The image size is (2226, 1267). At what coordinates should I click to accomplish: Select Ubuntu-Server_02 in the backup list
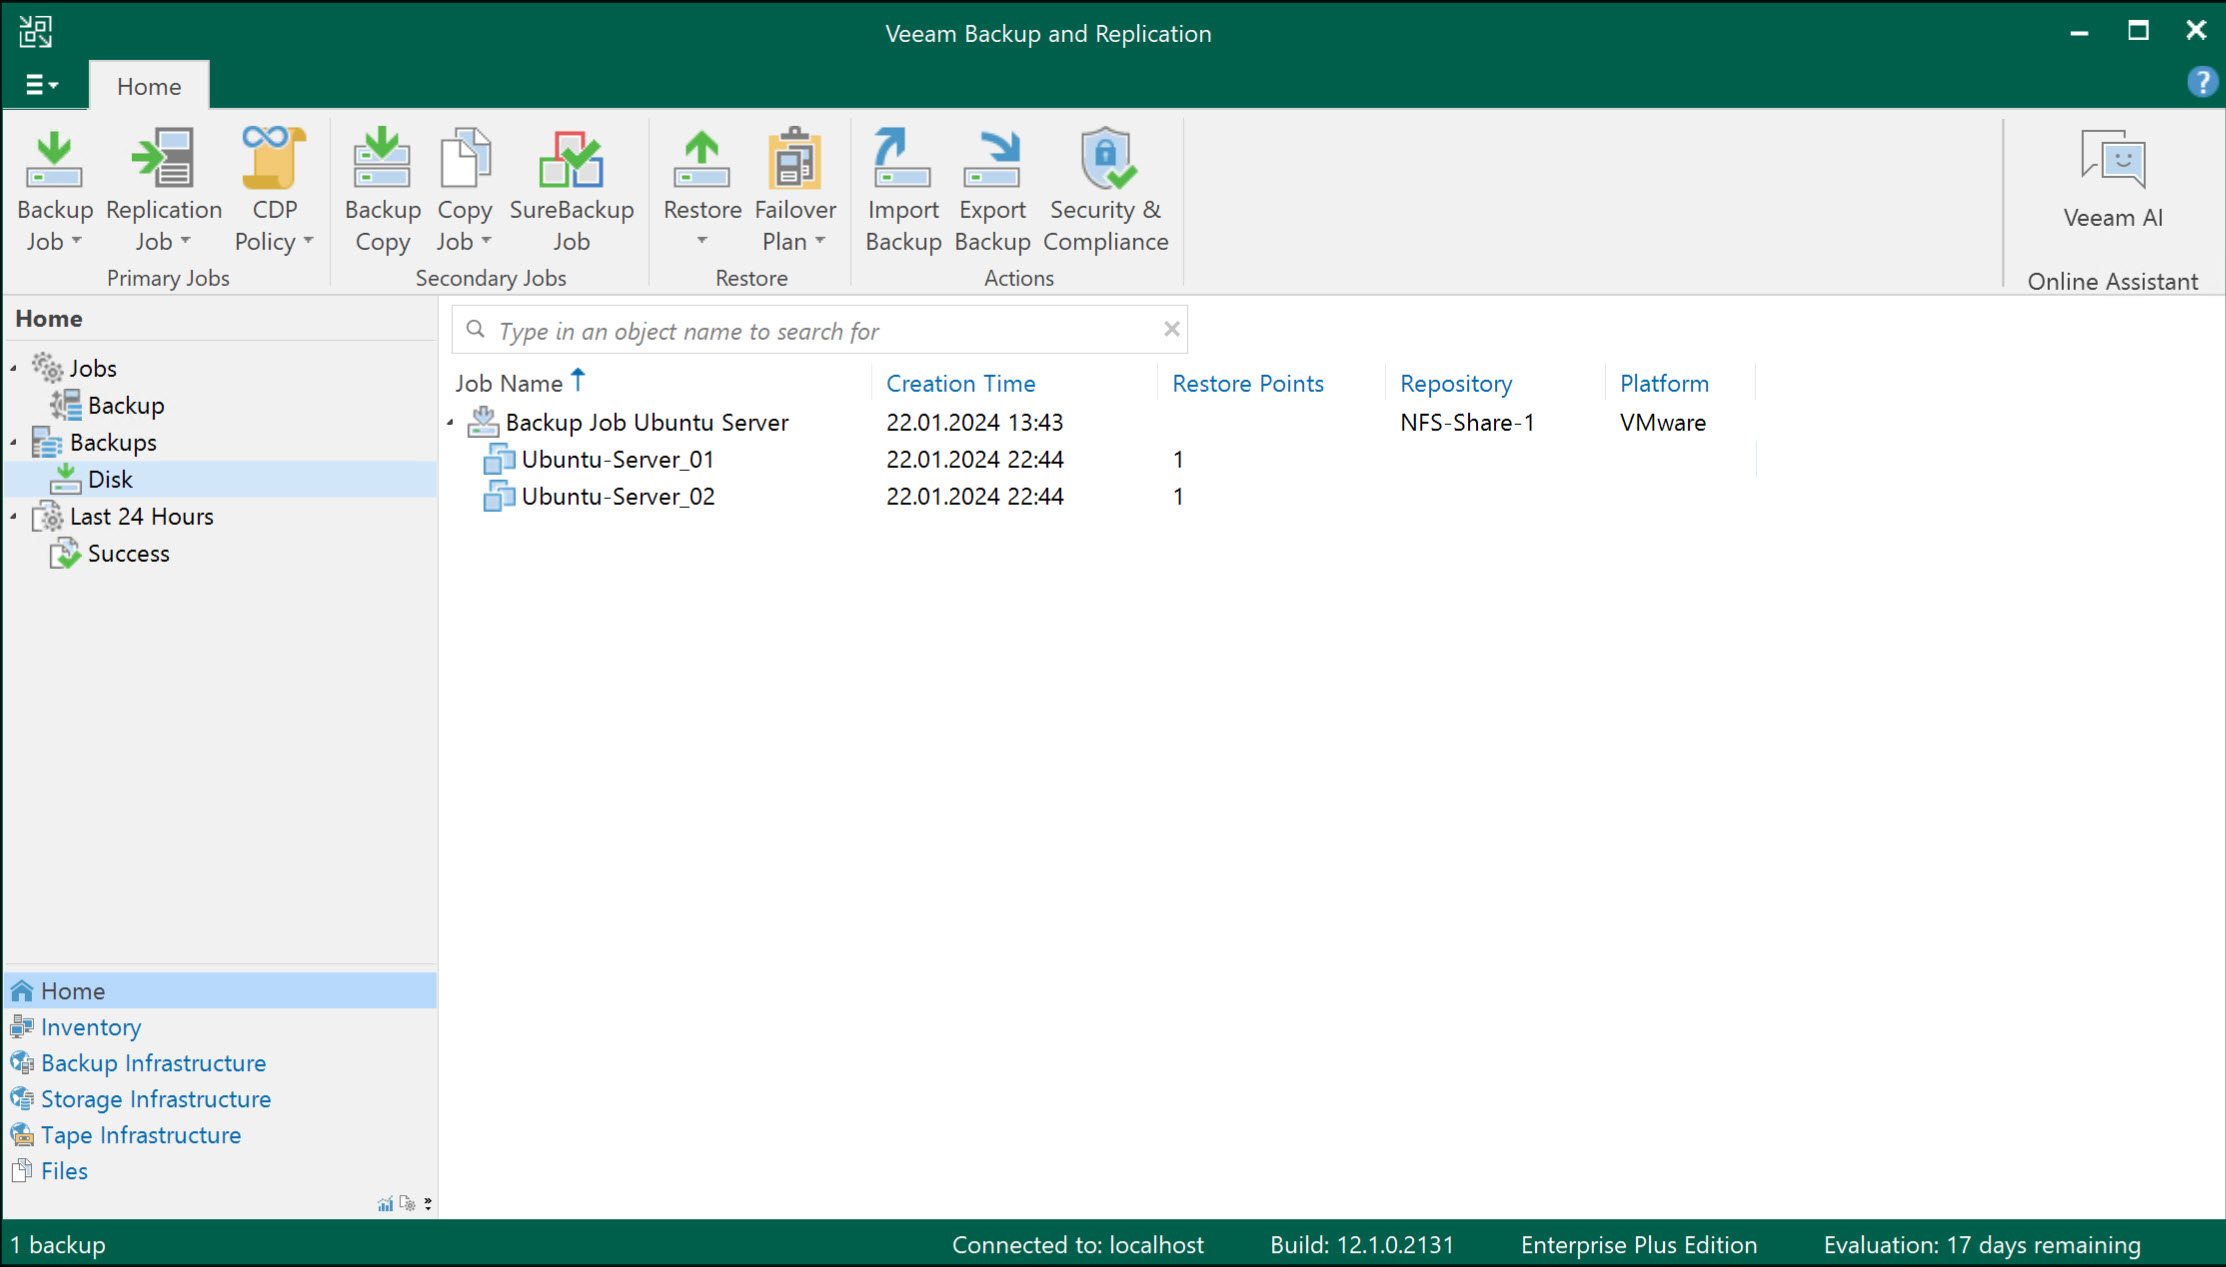(x=616, y=496)
